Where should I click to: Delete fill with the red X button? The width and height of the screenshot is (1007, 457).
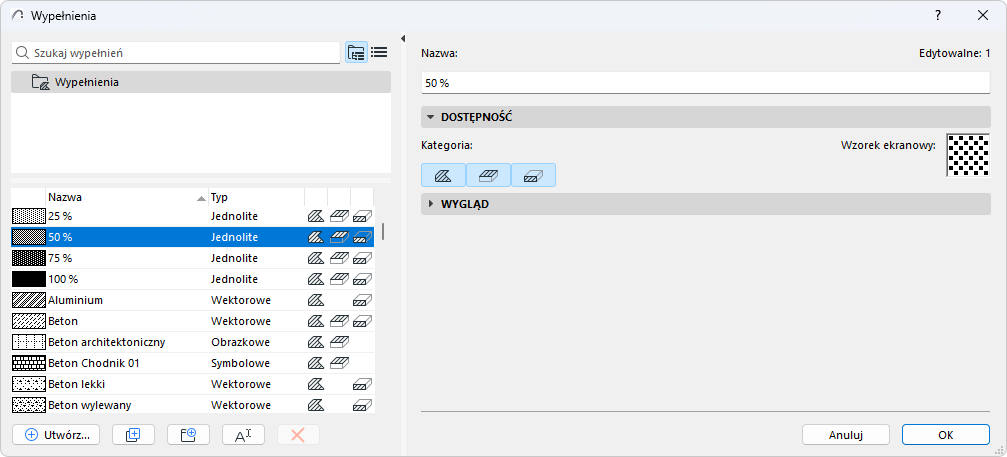298,435
